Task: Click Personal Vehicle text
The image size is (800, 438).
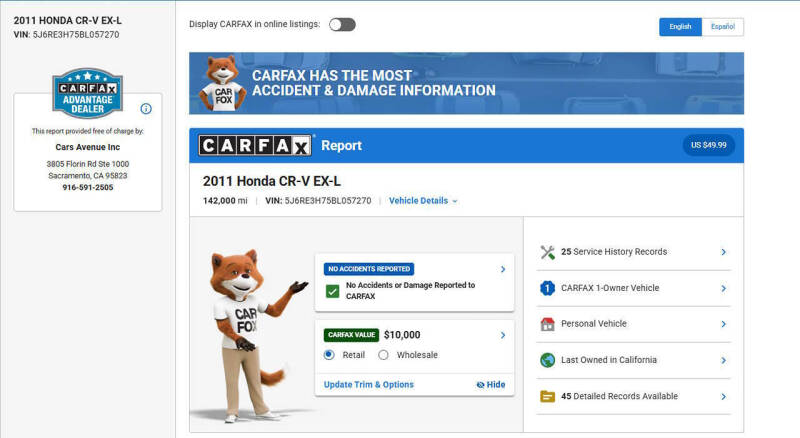Action: point(594,324)
